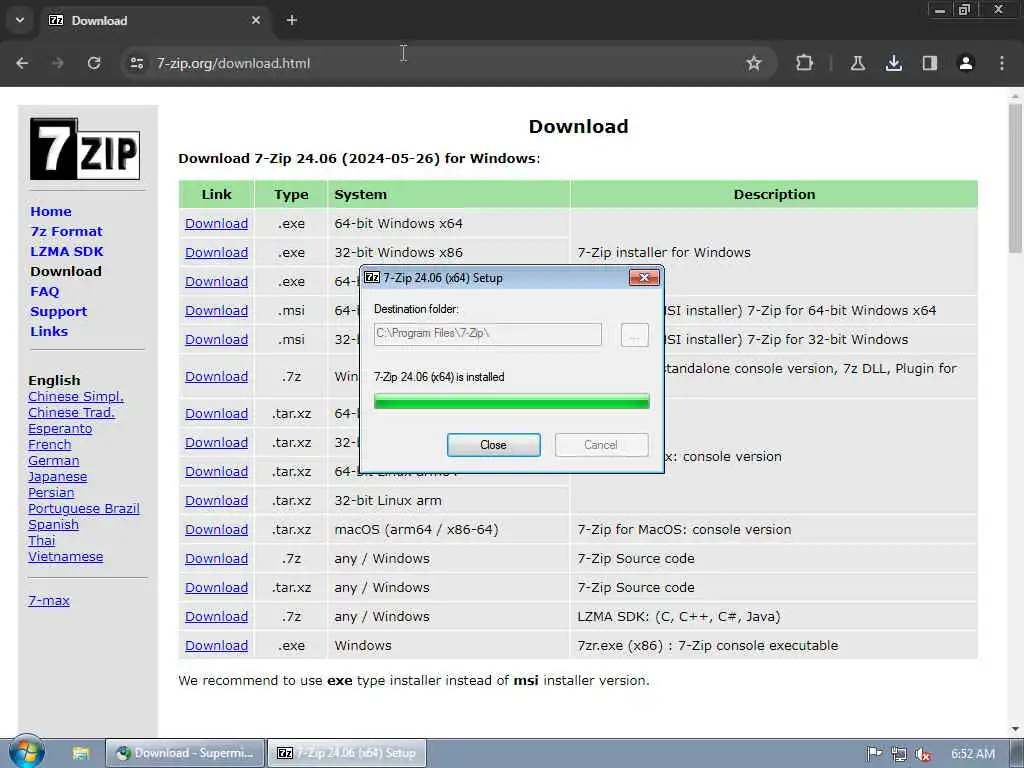Click the taskbar clock showing 6:52 AM
Image resolution: width=1024 pixels, height=768 pixels.
tap(973, 754)
